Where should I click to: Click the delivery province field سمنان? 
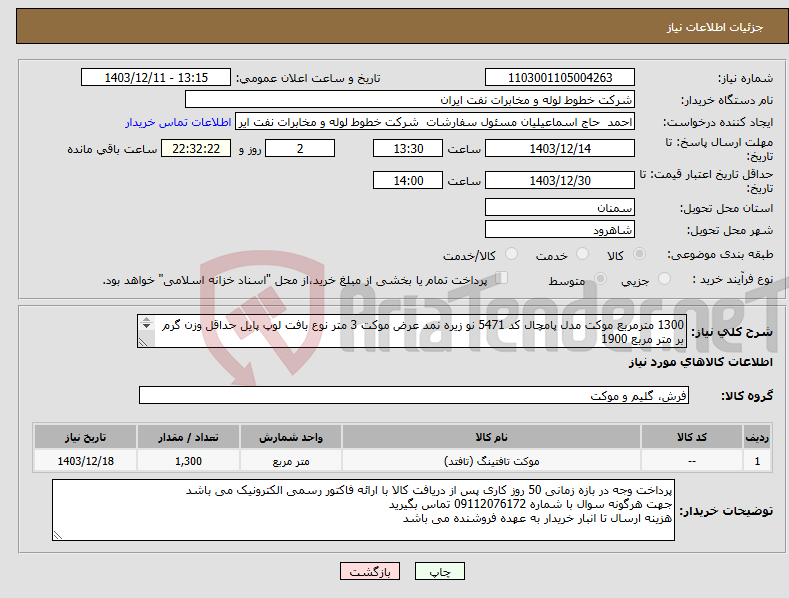pyautogui.click(x=560, y=207)
